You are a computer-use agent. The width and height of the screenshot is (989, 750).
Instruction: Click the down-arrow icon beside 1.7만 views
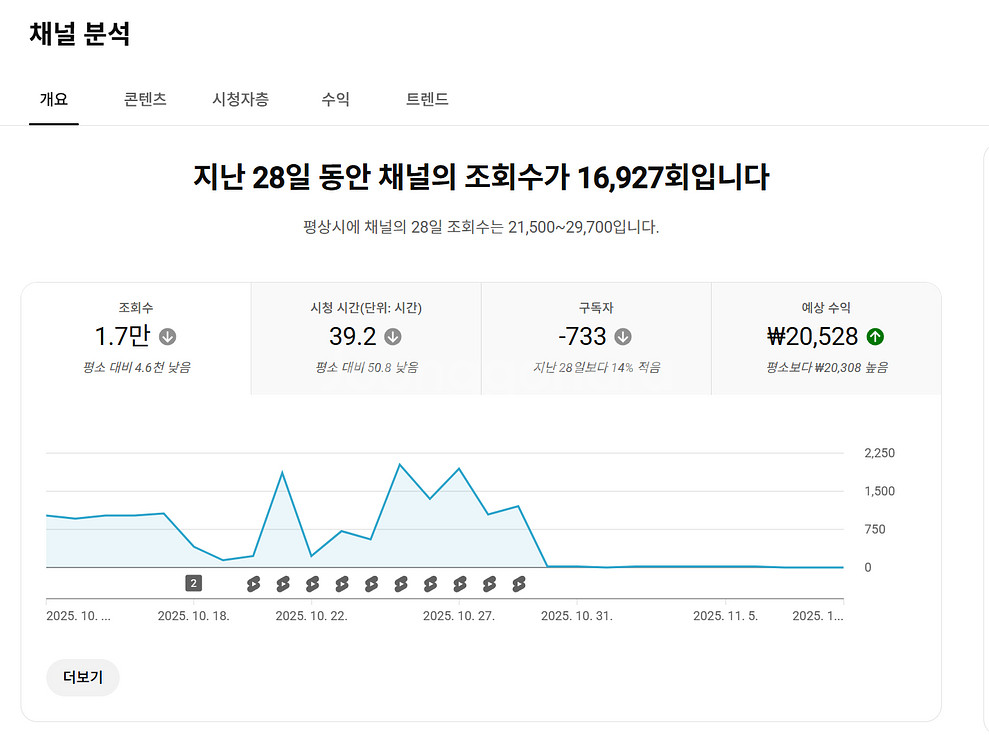167,337
